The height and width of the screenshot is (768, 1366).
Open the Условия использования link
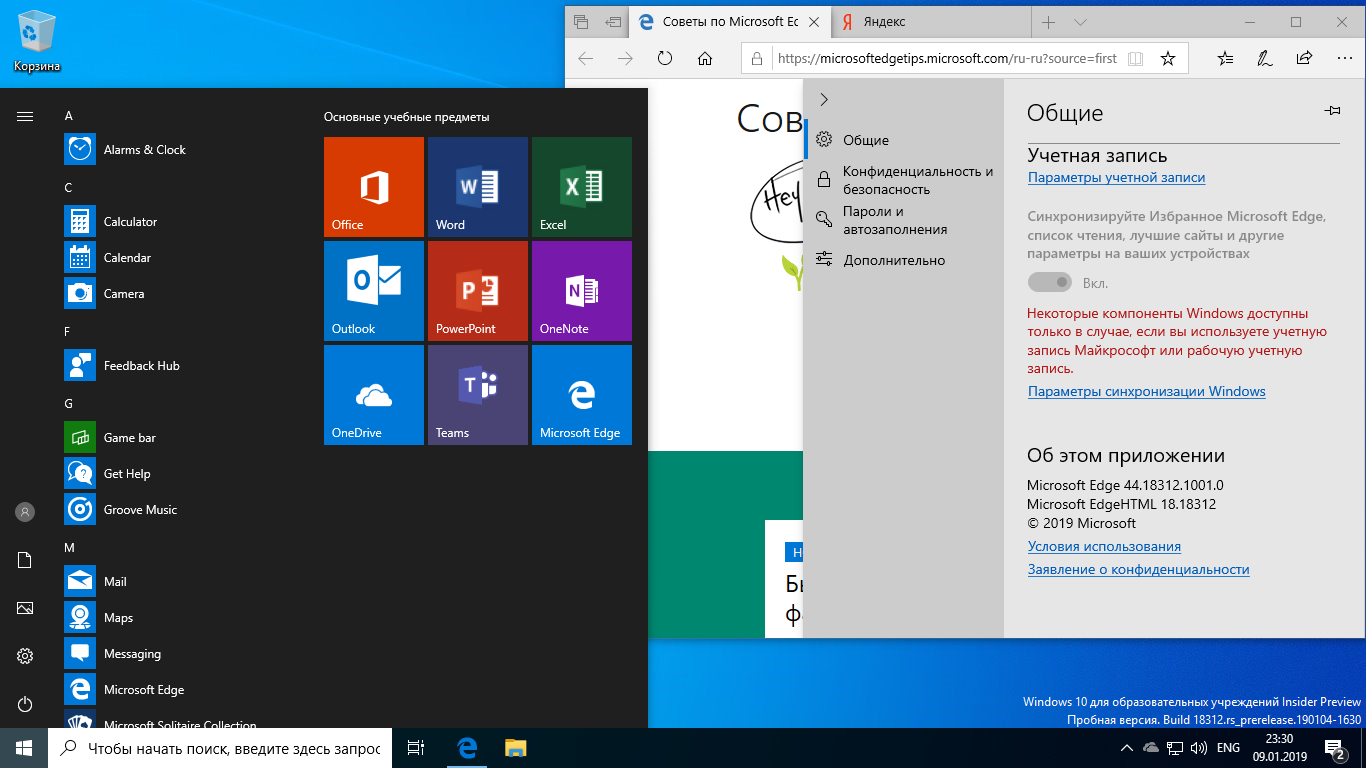click(1104, 547)
